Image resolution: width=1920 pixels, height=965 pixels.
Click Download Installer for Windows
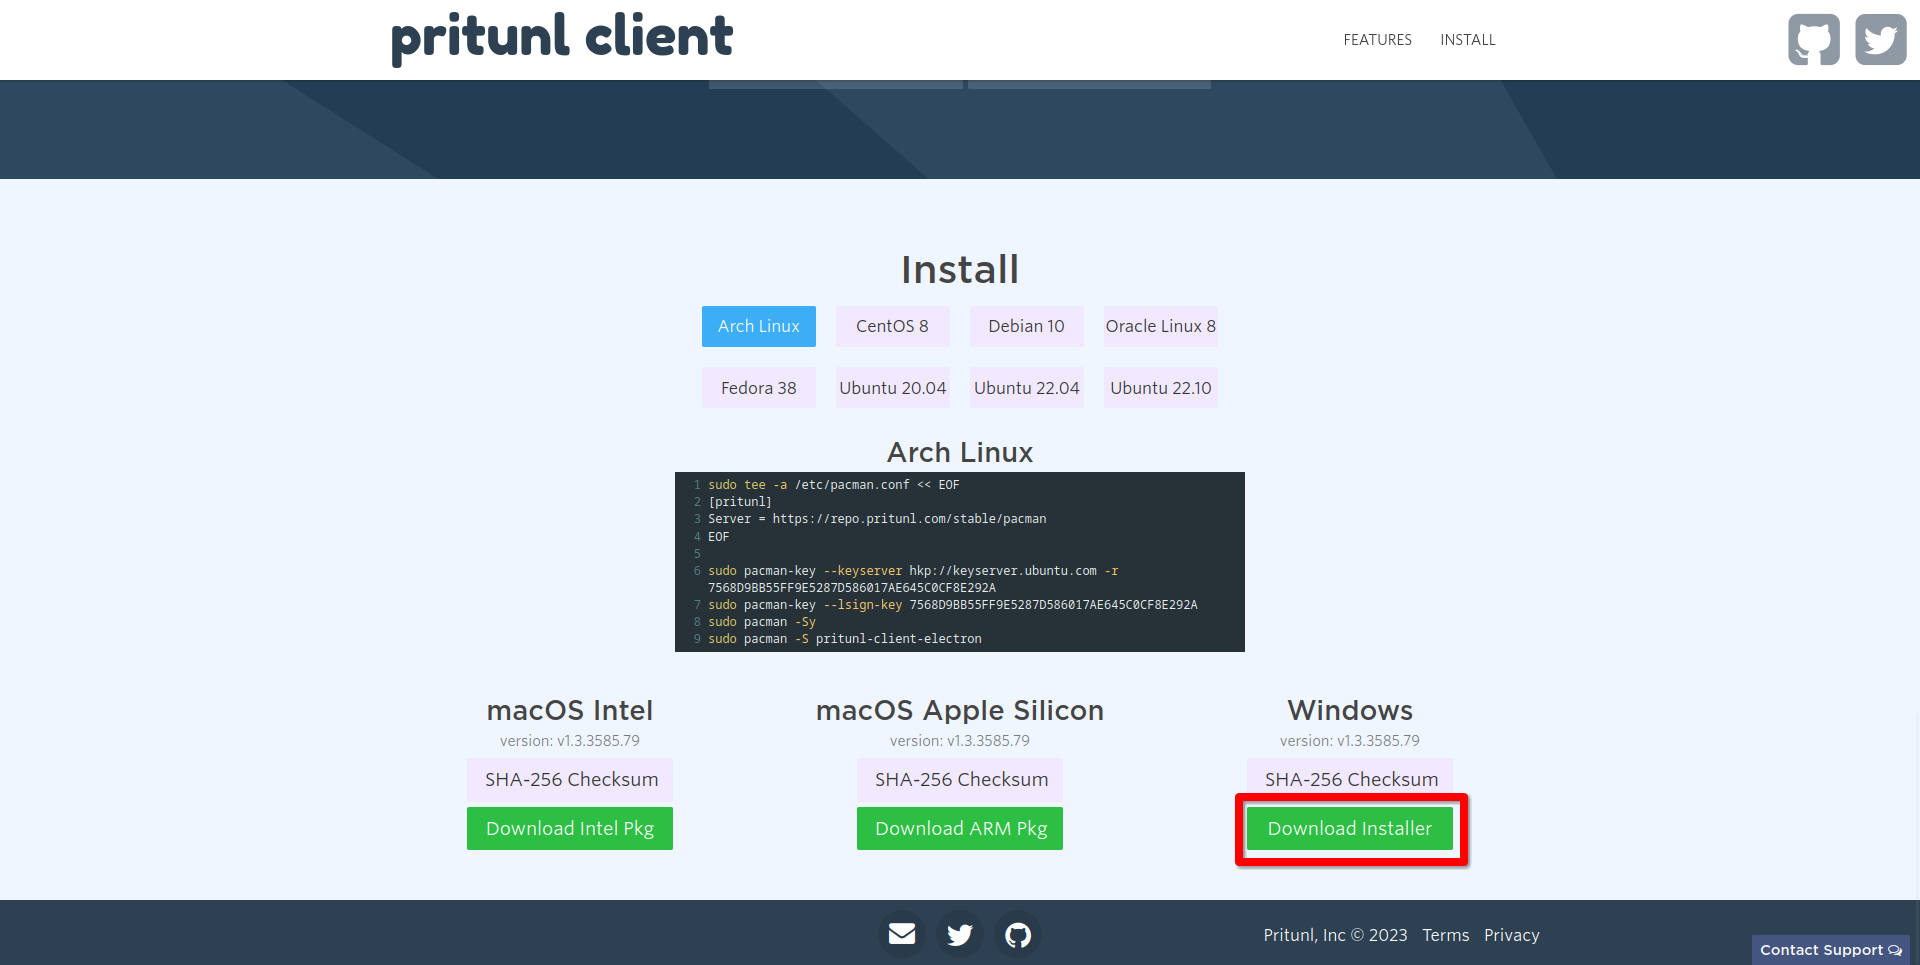point(1350,828)
